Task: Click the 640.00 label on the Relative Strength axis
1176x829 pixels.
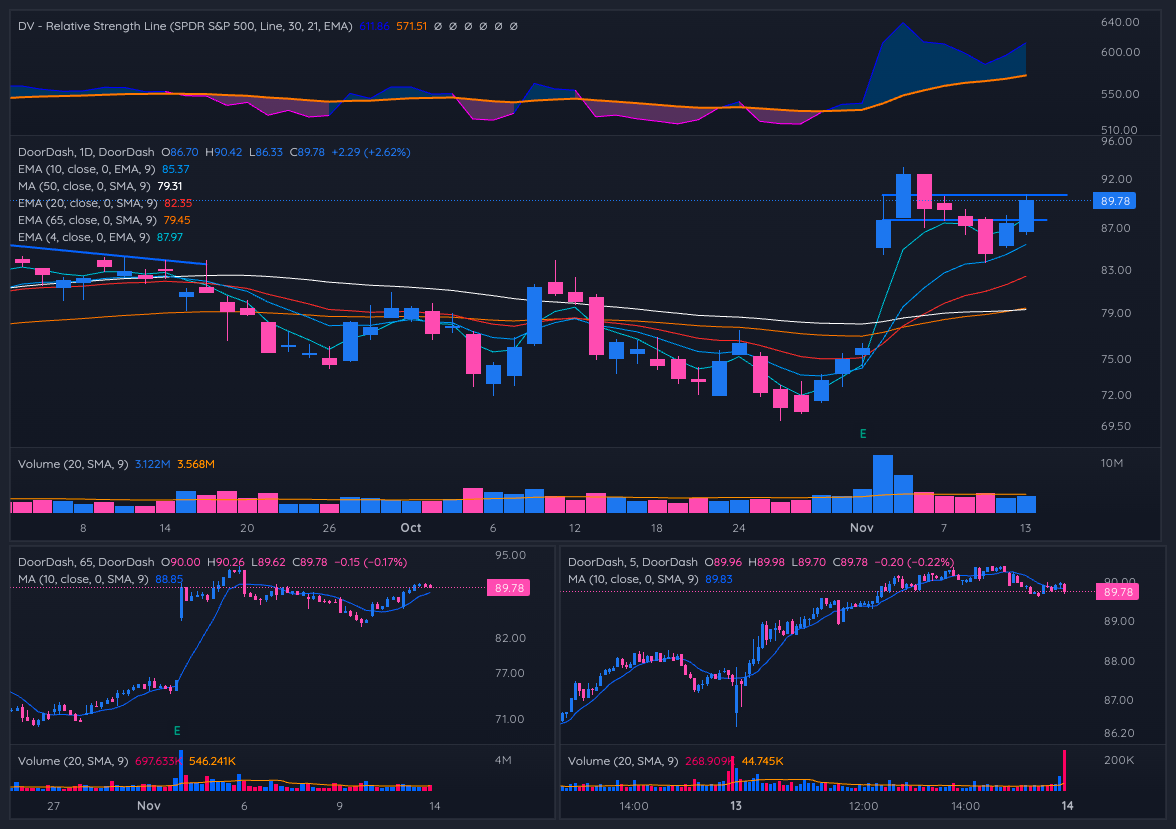Action: [x=1120, y=23]
